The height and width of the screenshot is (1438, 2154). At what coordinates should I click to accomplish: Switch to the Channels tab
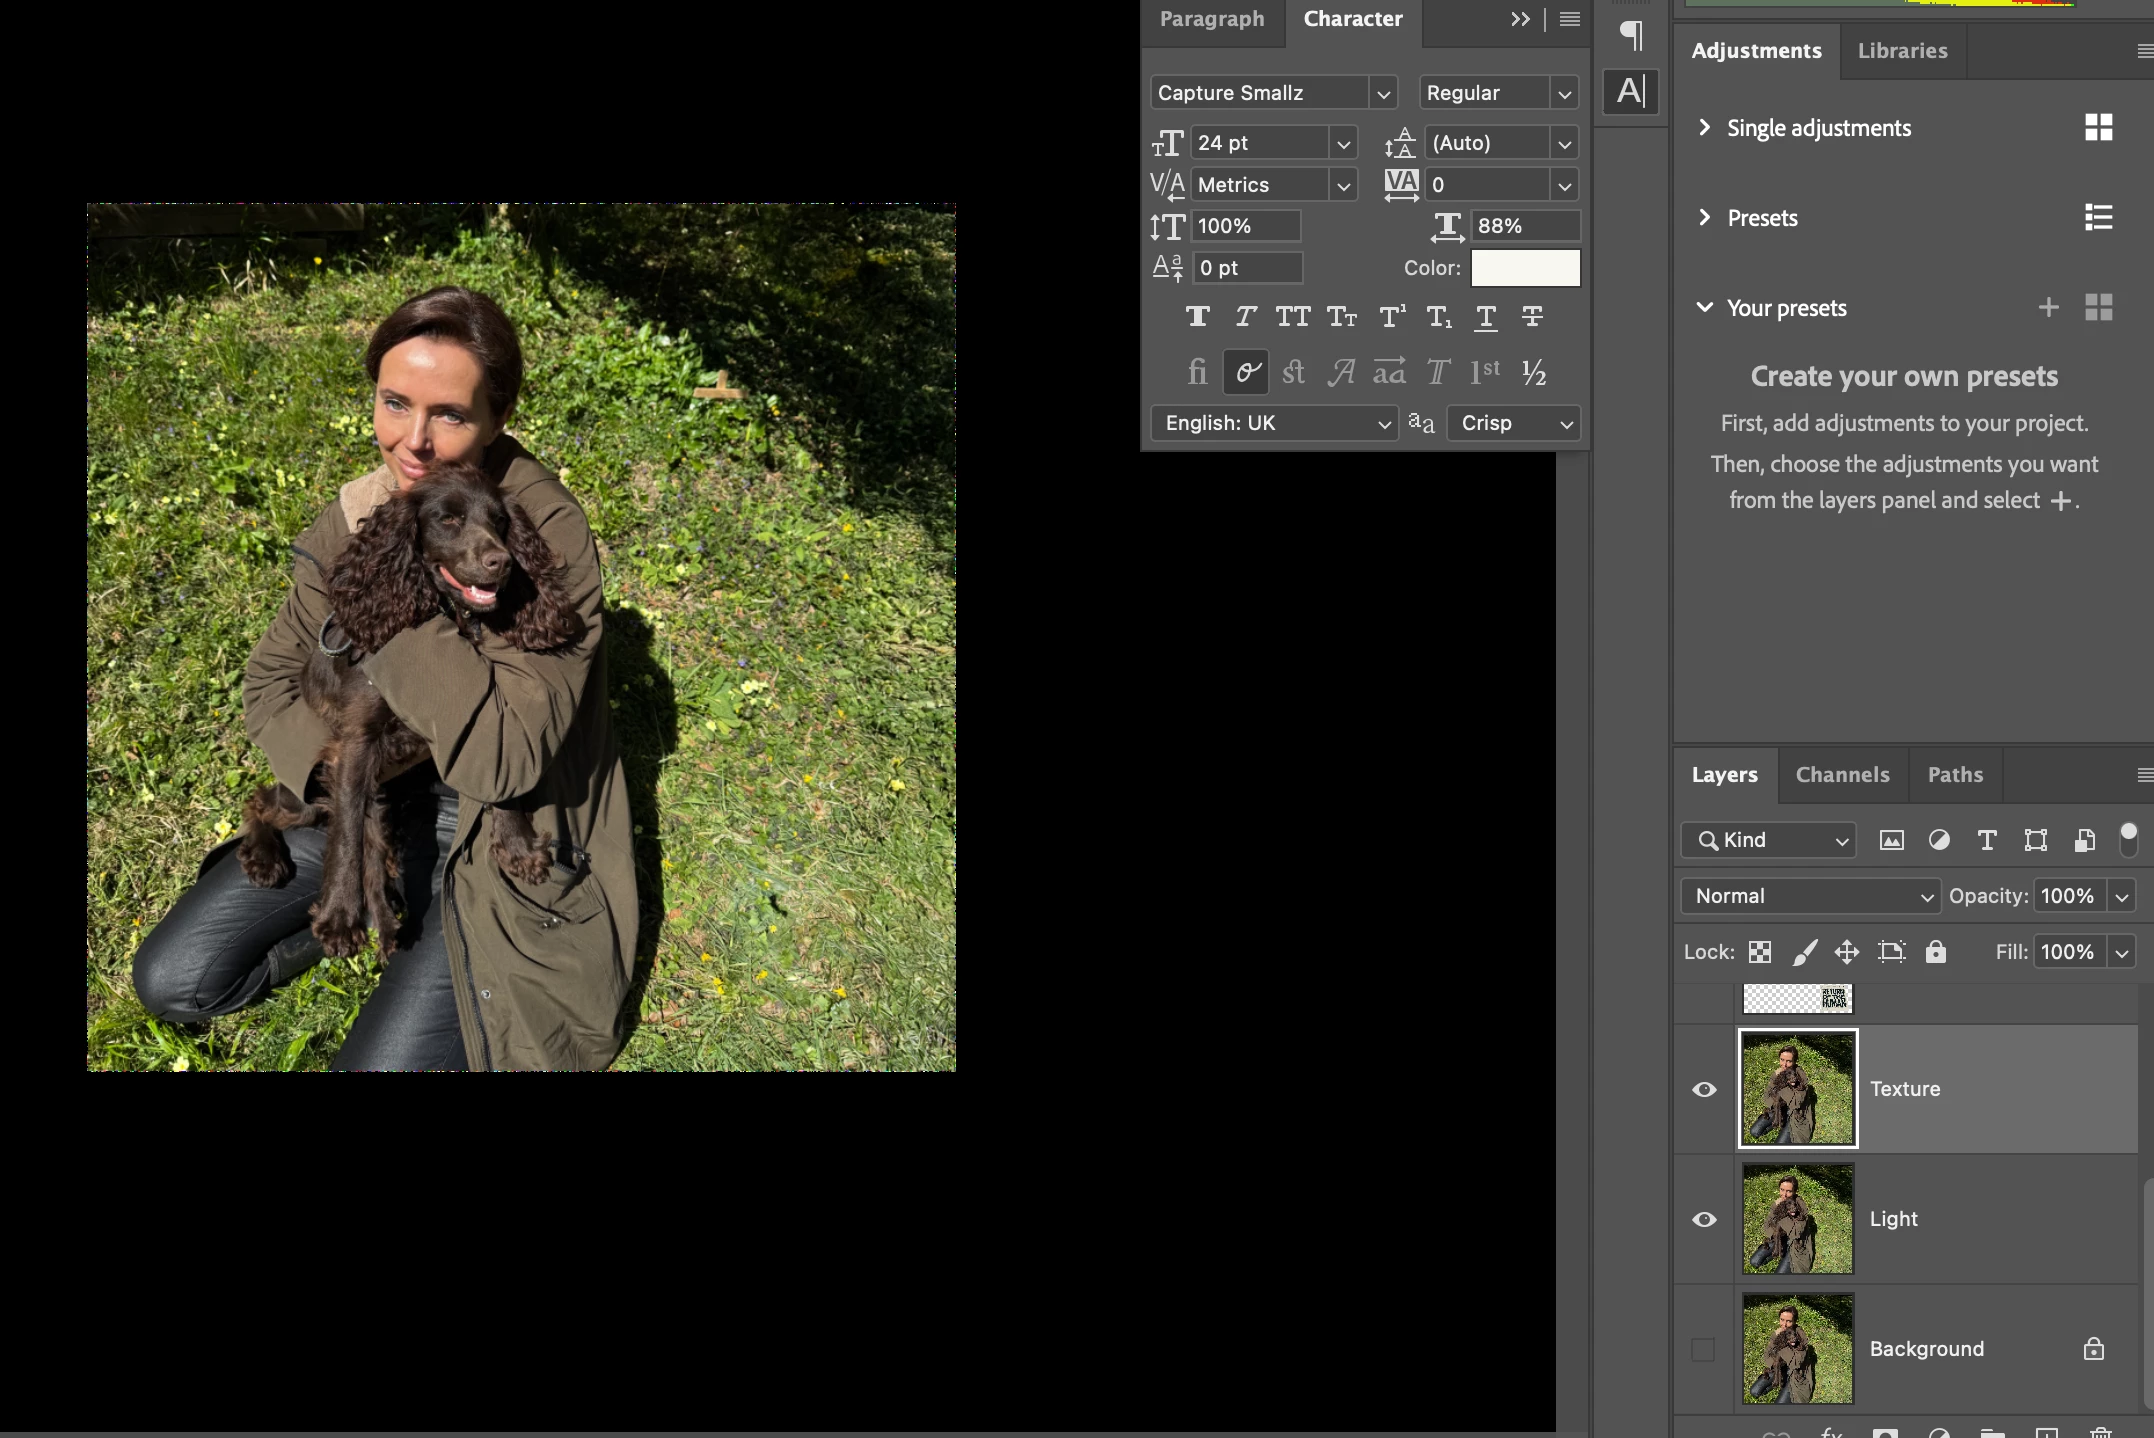(1842, 775)
